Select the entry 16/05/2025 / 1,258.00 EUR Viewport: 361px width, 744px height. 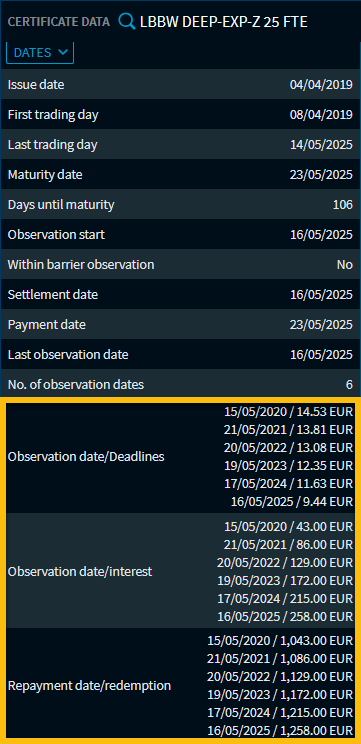click(280, 731)
